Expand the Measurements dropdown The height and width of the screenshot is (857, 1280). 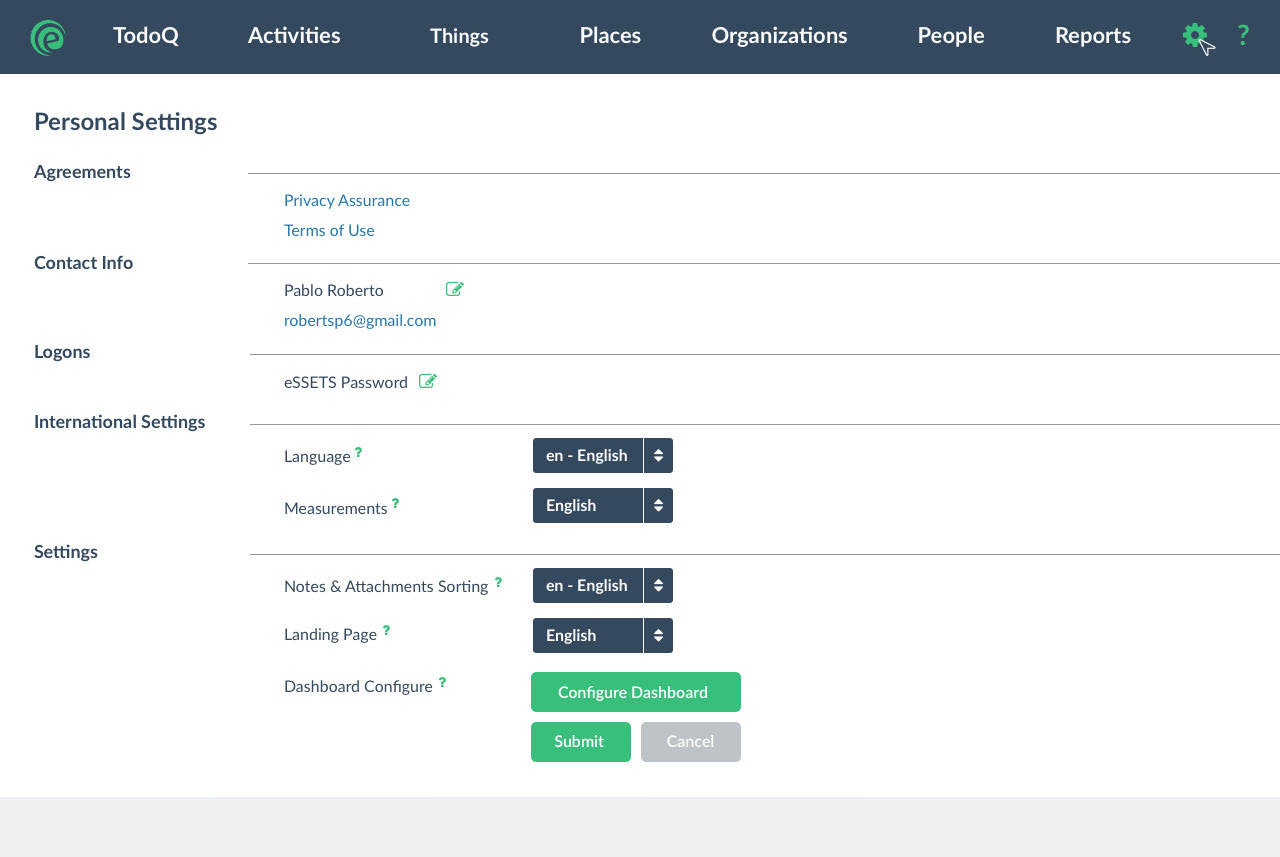tap(602, 505)
